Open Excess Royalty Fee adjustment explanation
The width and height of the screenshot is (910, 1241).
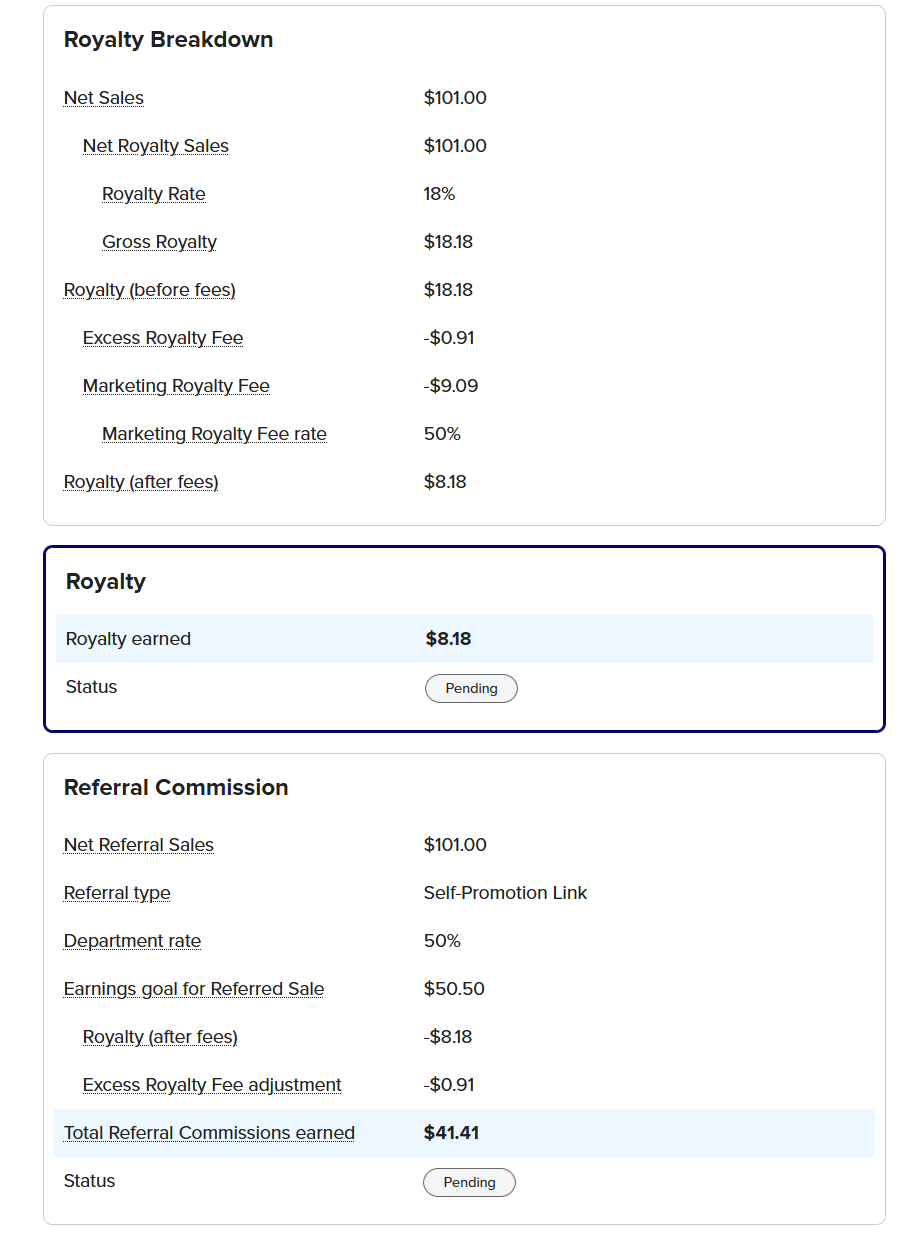212,1085
